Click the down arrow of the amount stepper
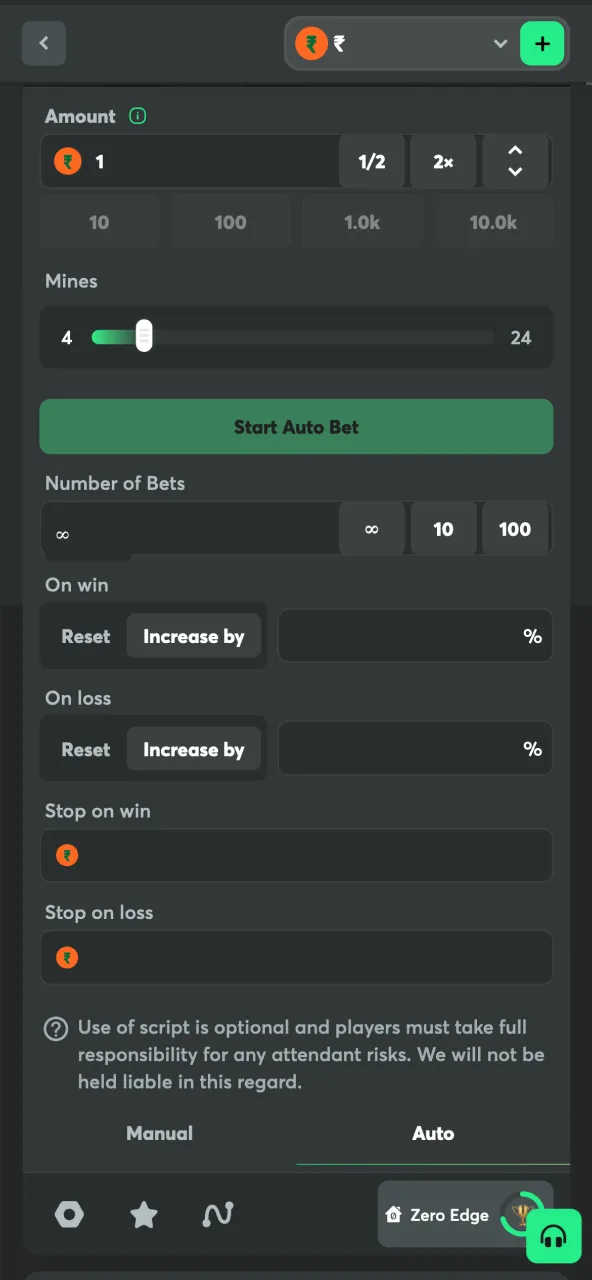This screenshot has width=592, height=1280. click(x=515, y=172)
